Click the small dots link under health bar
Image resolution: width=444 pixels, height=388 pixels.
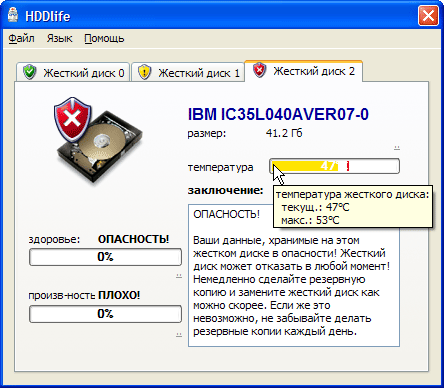(179, 276)
